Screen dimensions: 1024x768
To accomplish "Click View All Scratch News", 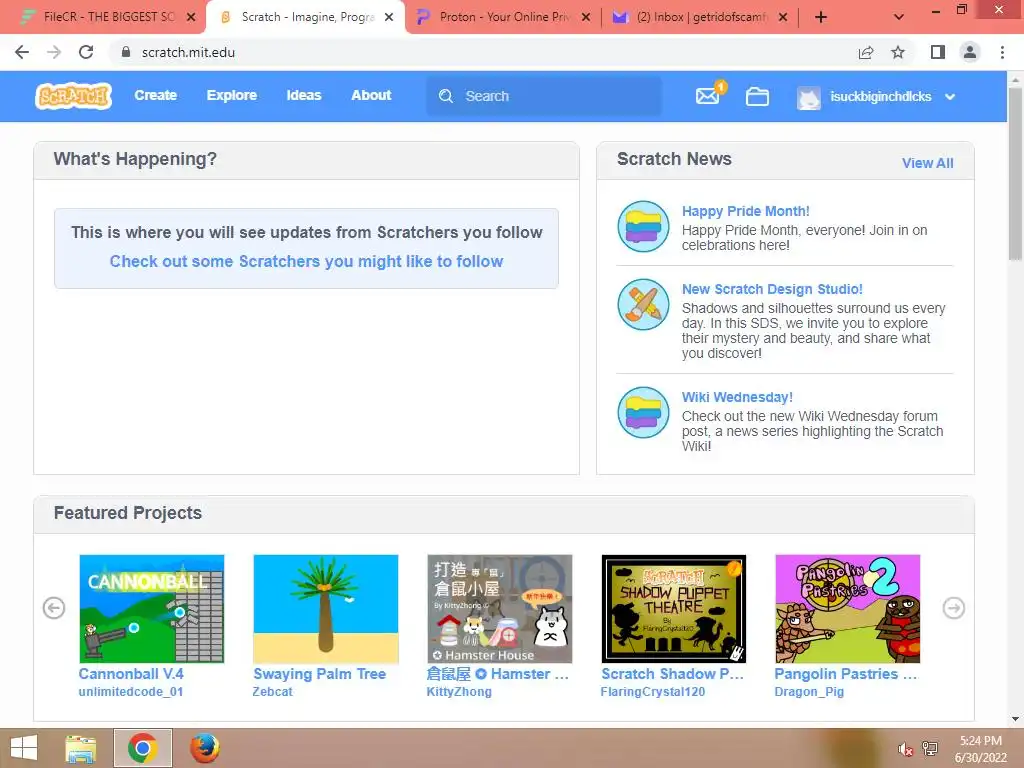I will [x=927, y=163].
